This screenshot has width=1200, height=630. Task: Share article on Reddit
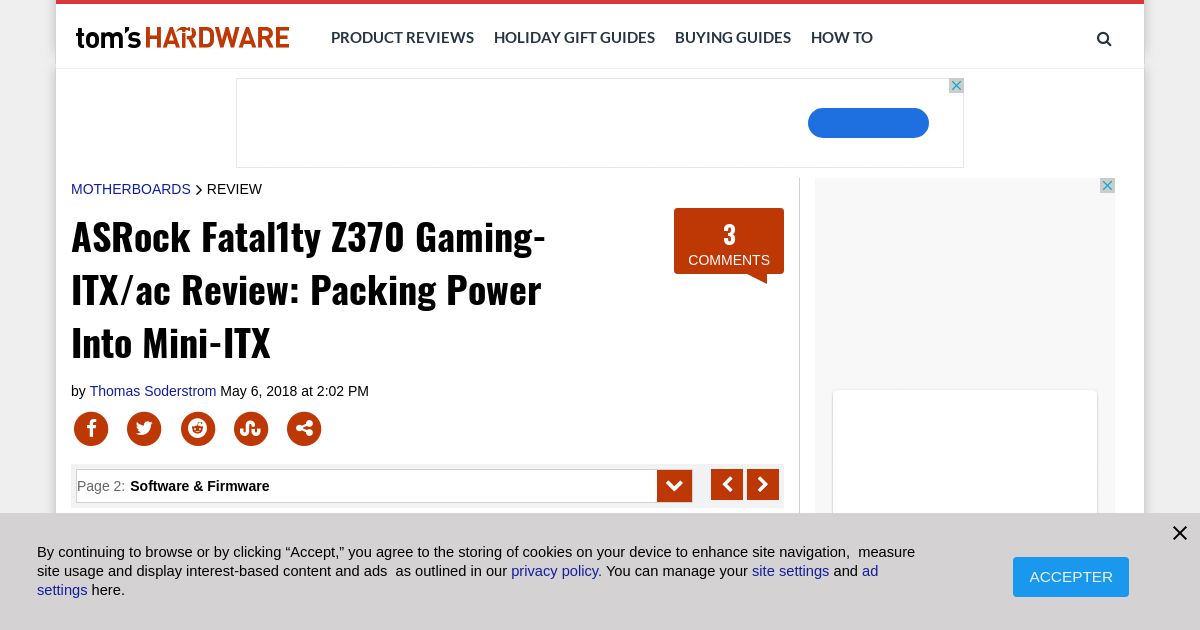[x=198, y=429]
